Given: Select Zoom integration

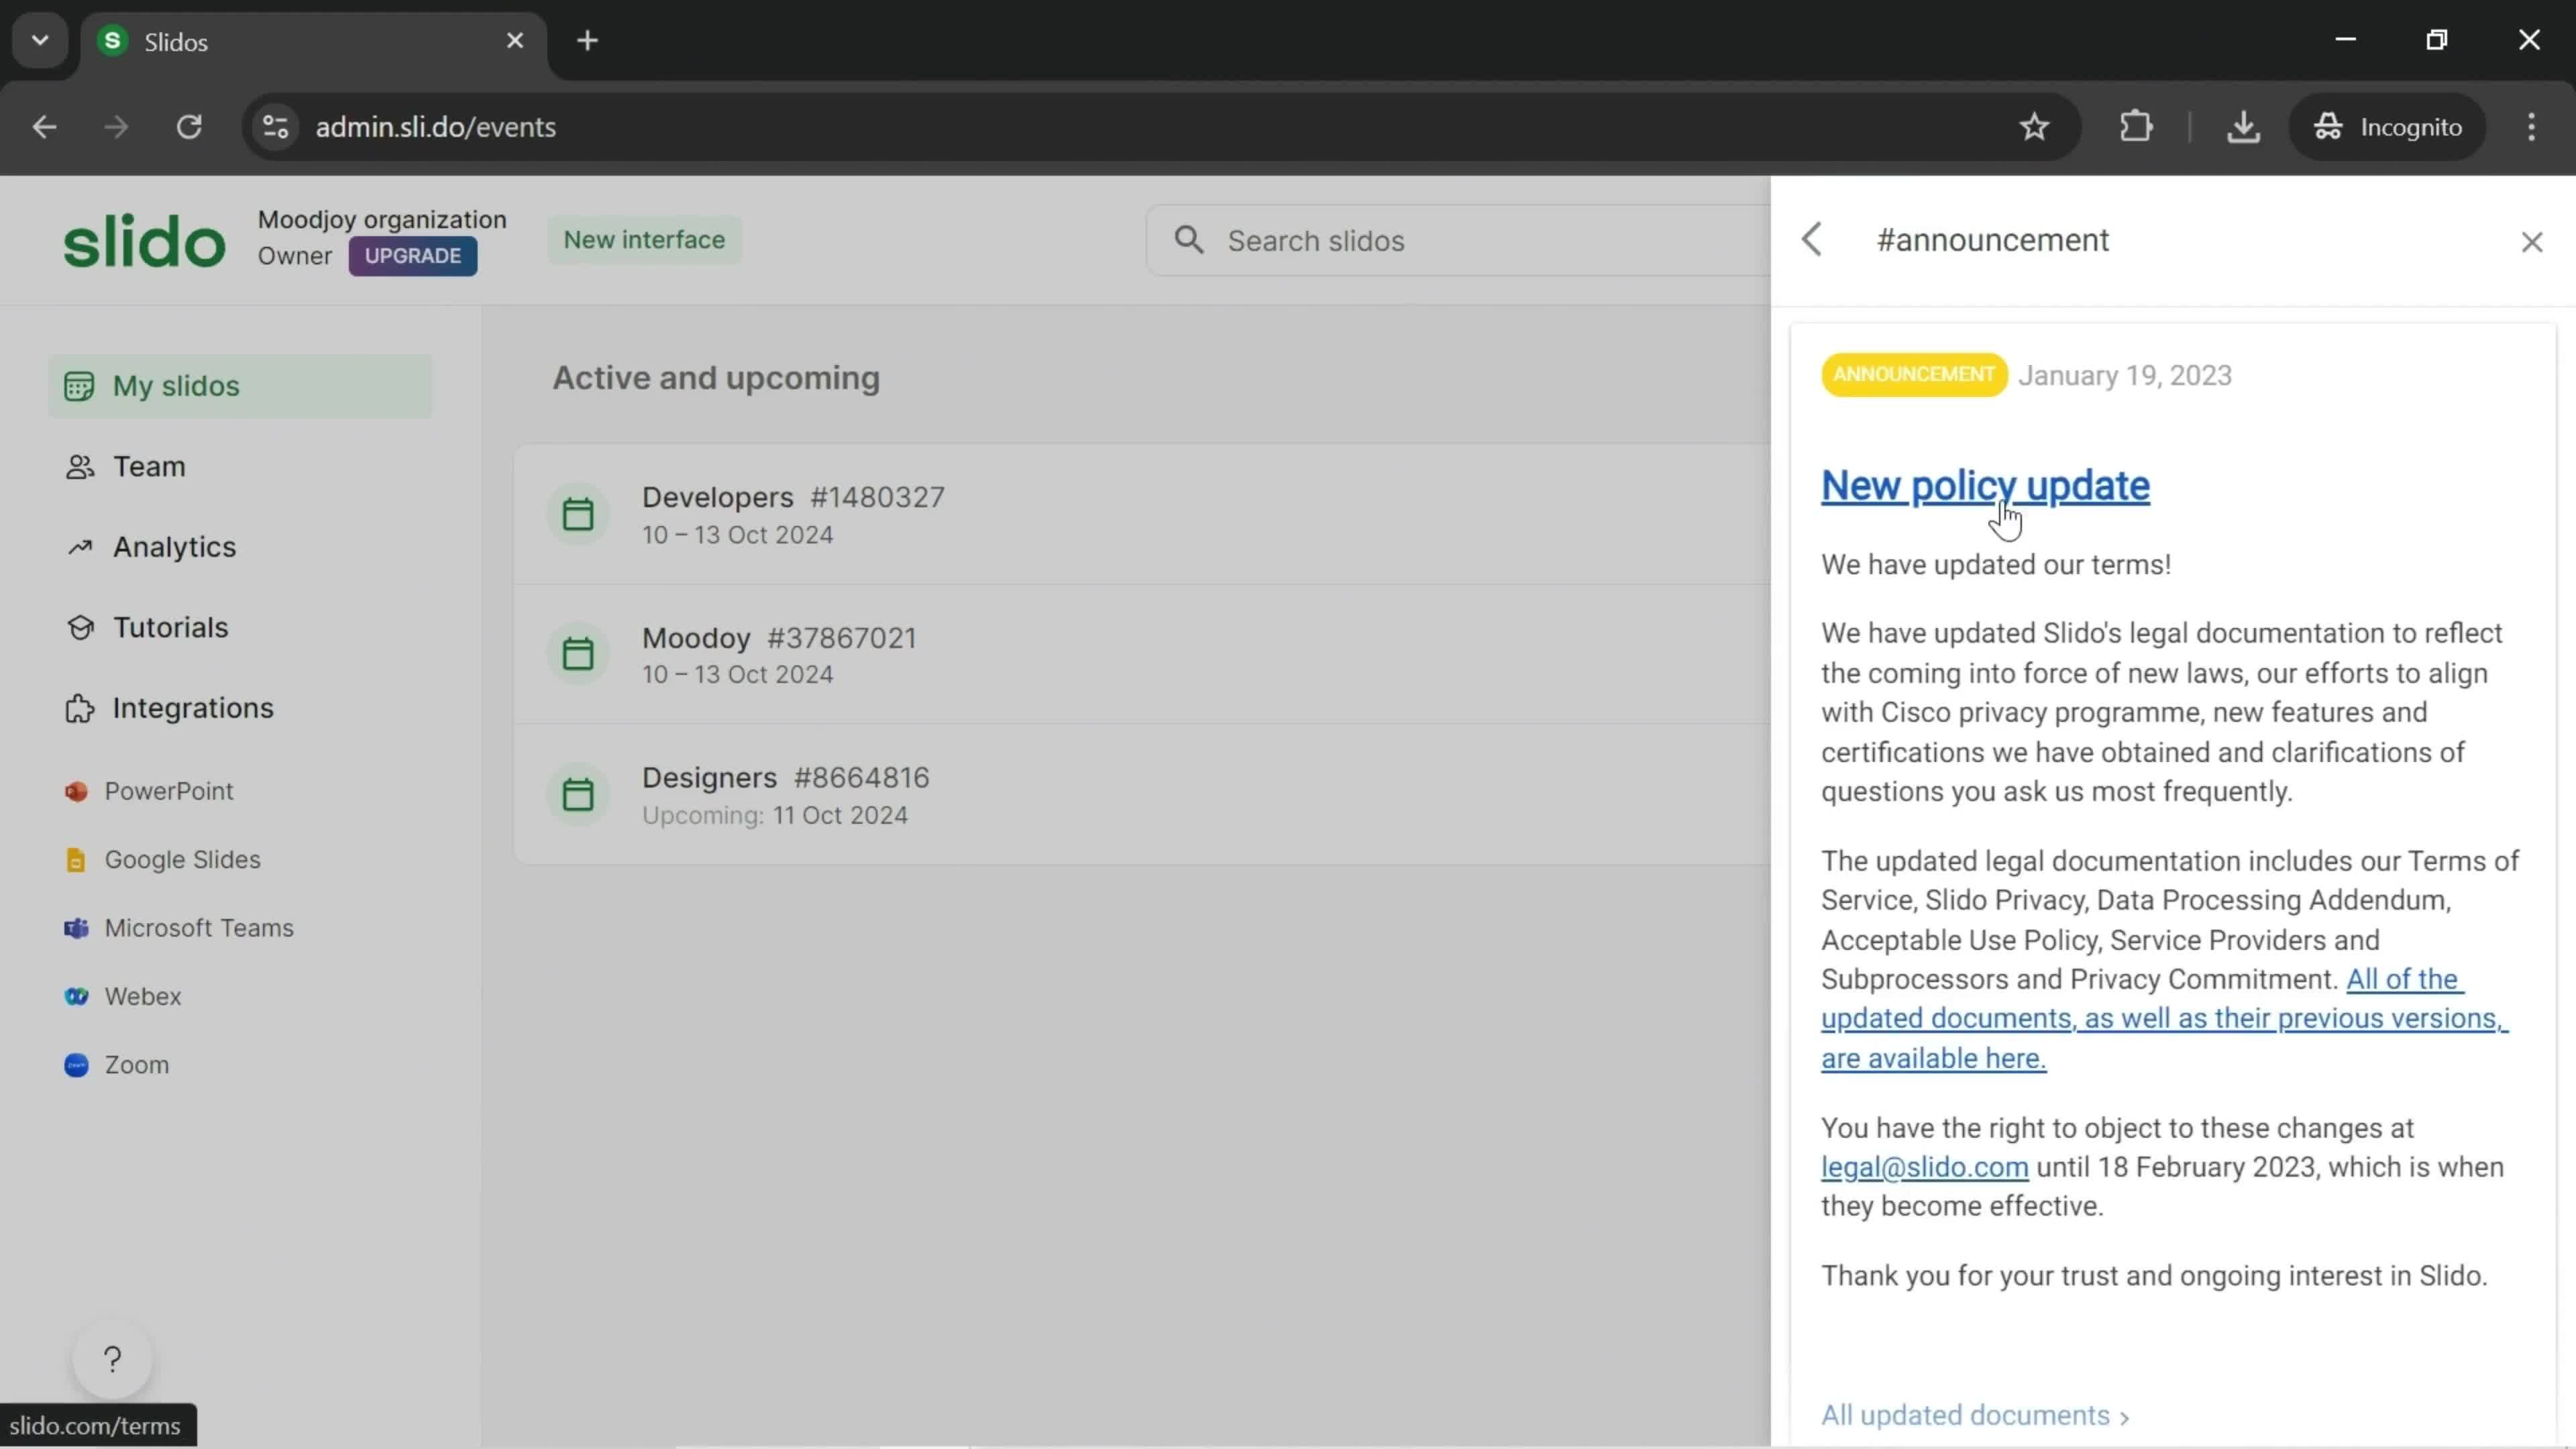Looking at the screenshot, I should point(137,1065).
